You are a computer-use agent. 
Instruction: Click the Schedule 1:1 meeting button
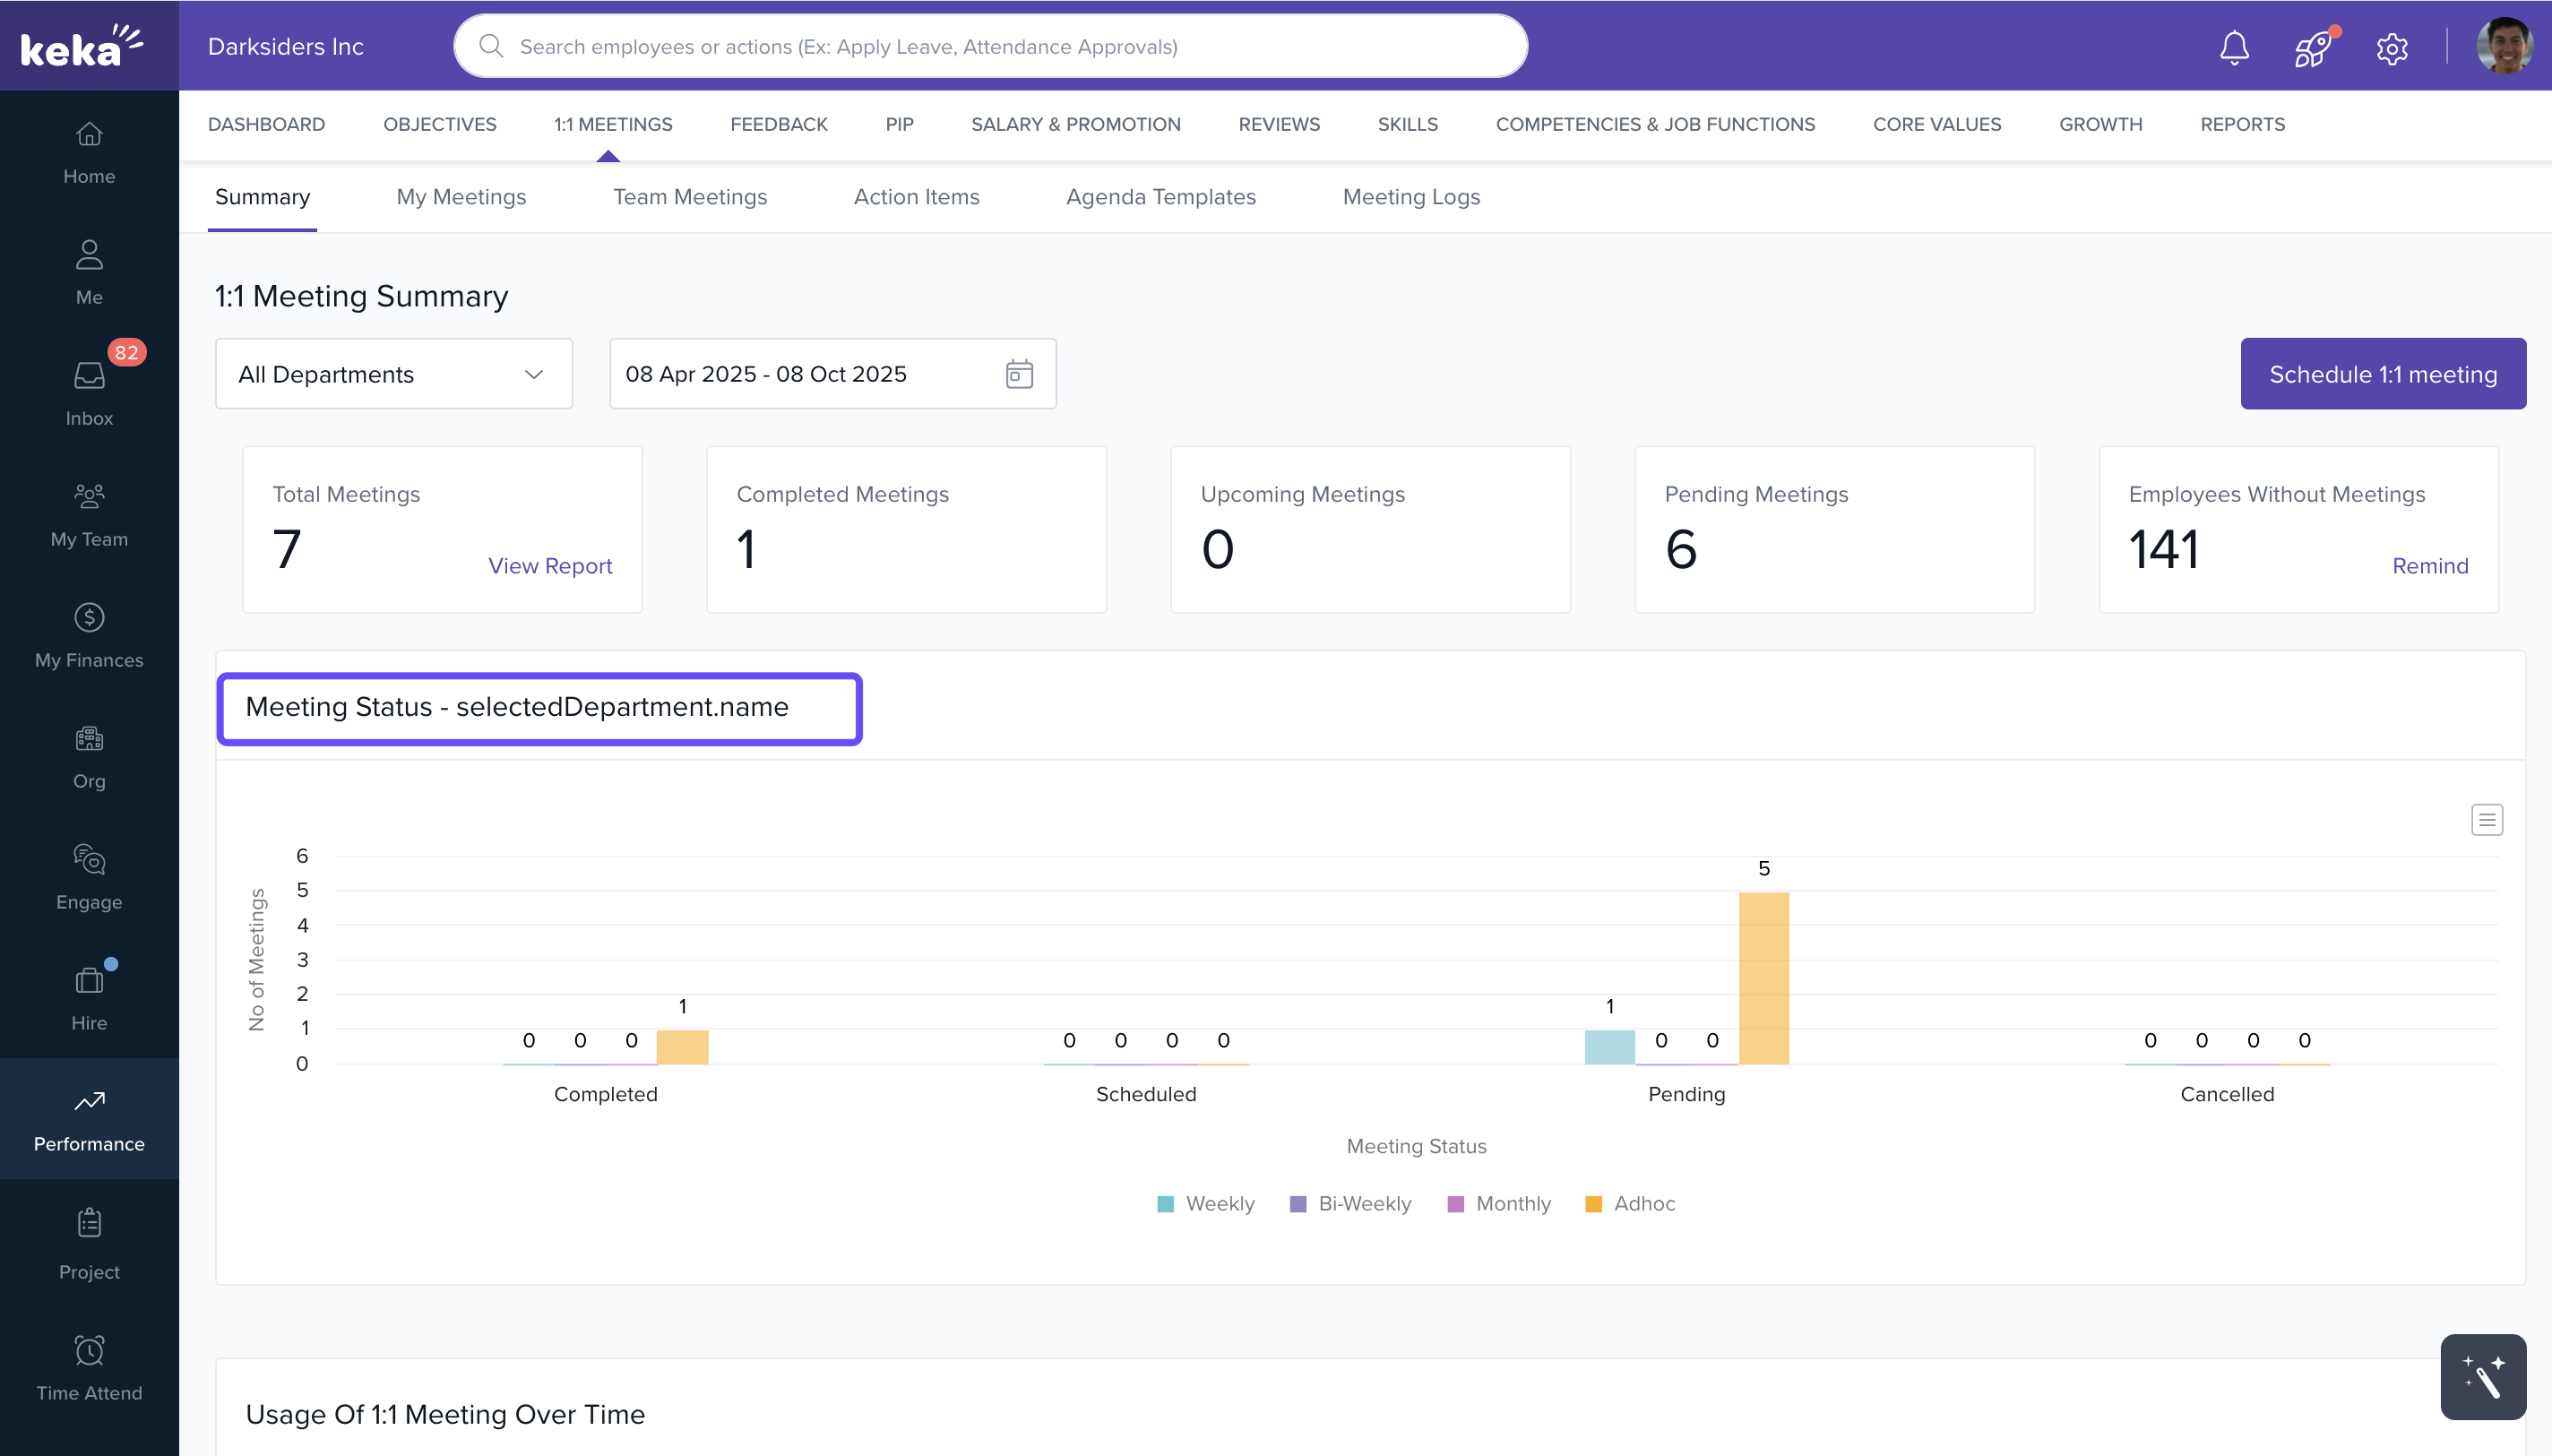[2382, 374]
